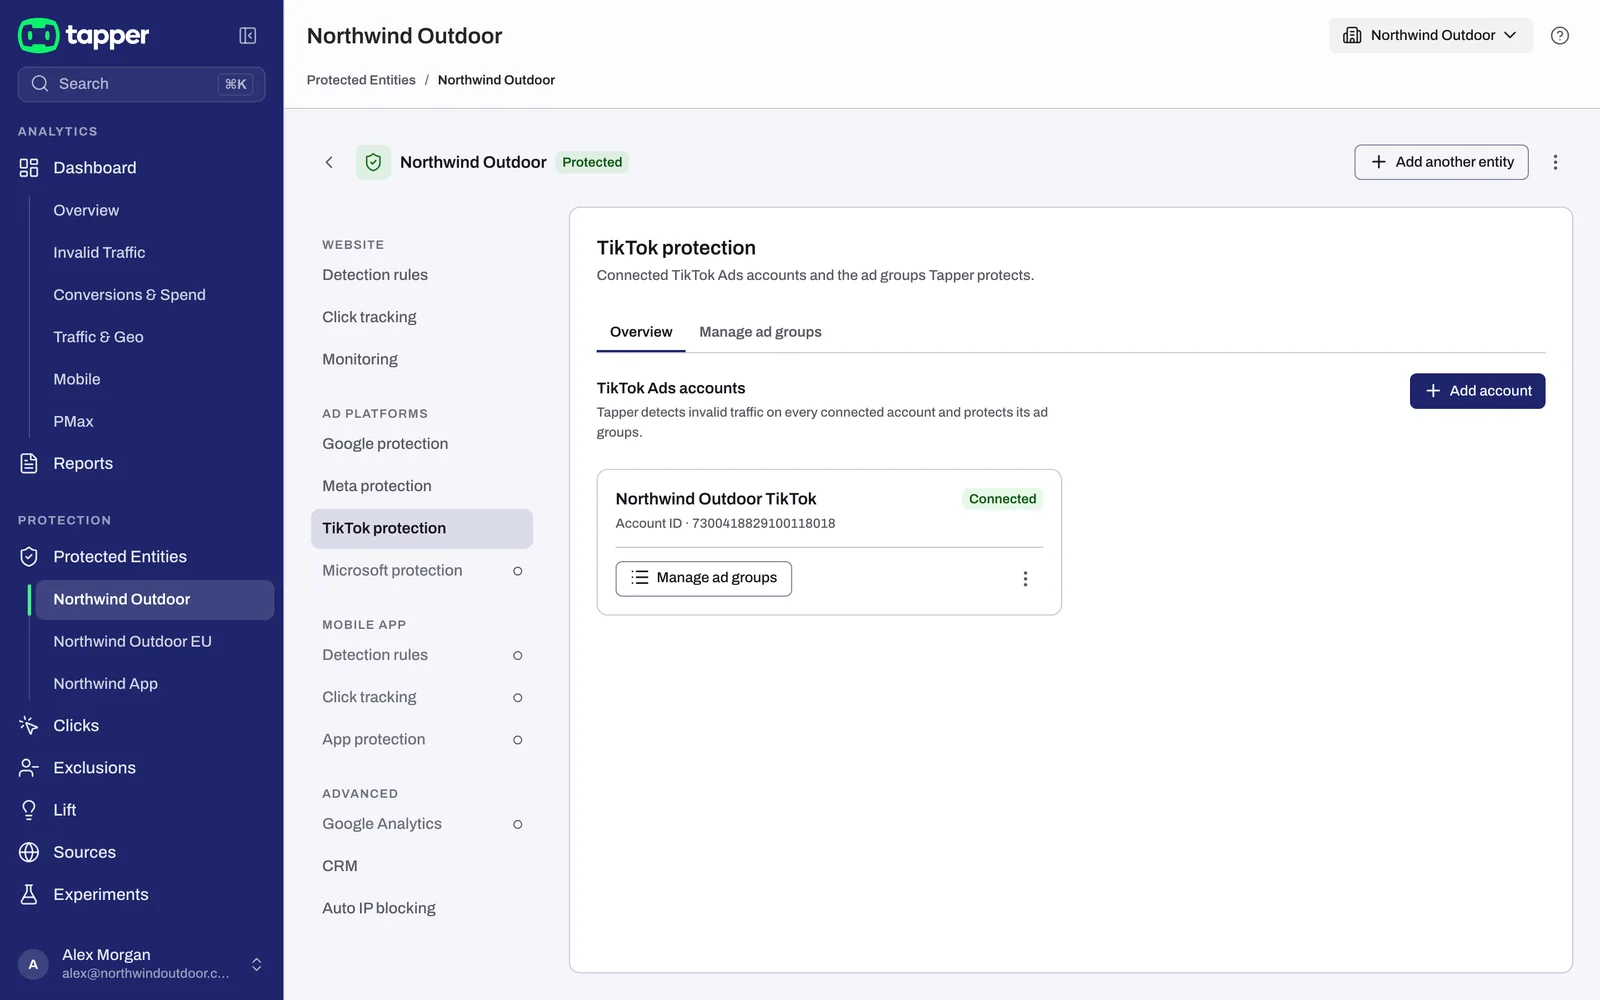Open Protected Entities in the sidebar
The height and width of the screenshot is (1000, 1600).
[141, 557]
